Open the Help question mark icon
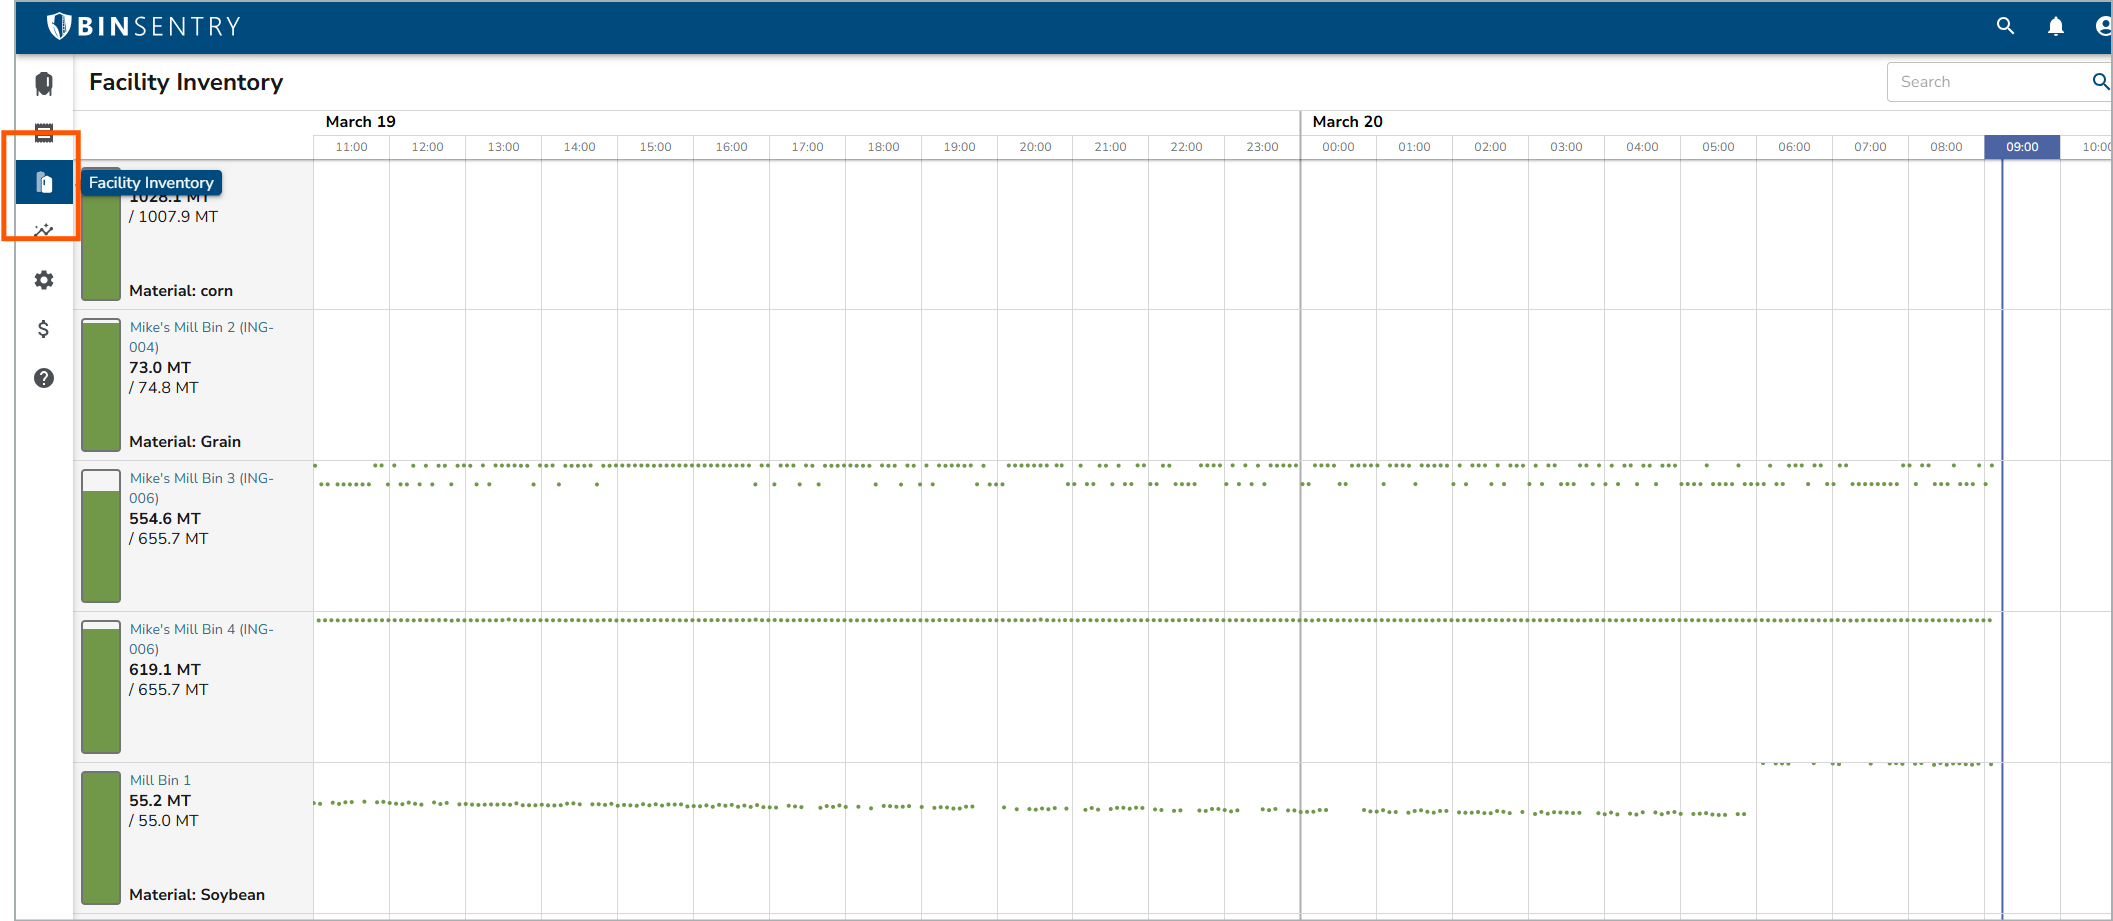Viewport: 2113px width, 921px height. pyautogui.click(x=43, y=378)
